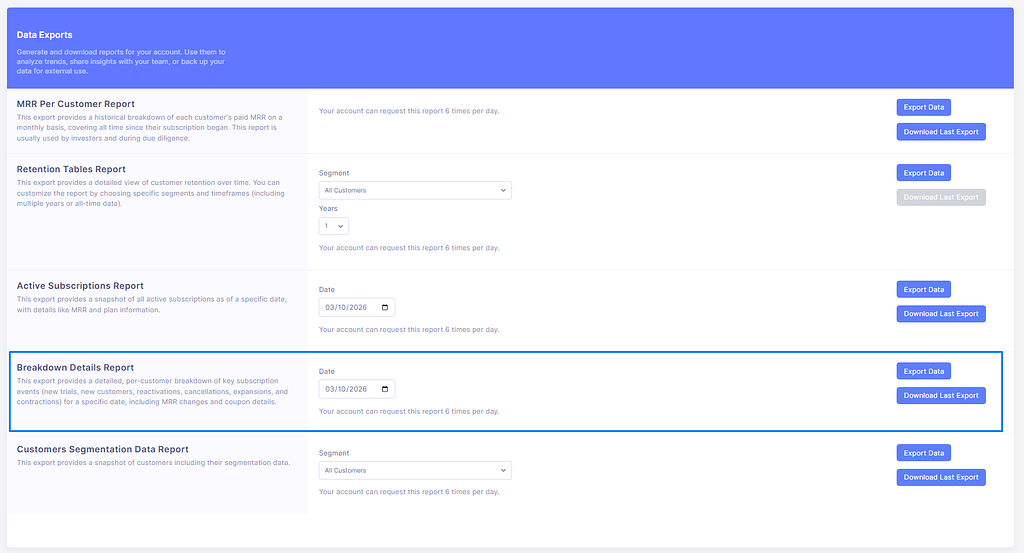Click the Active Subscriptions Date input field
The height and width of the screenshot is (553, 1024).
(348, 307)
